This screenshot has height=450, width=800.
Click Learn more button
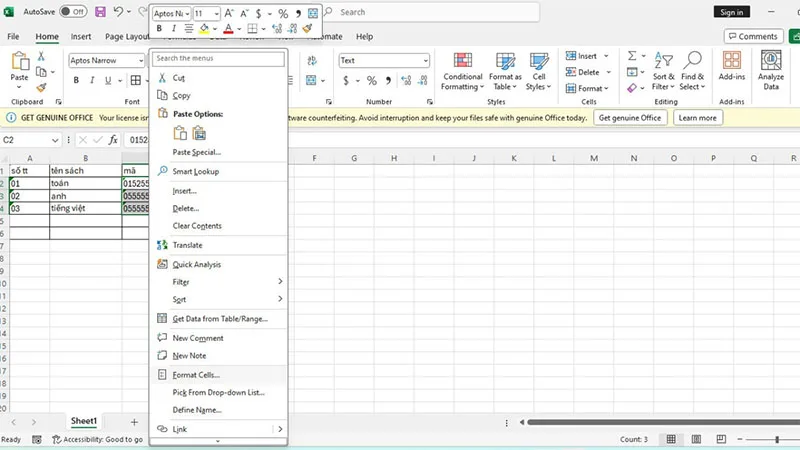pos(697,118)
